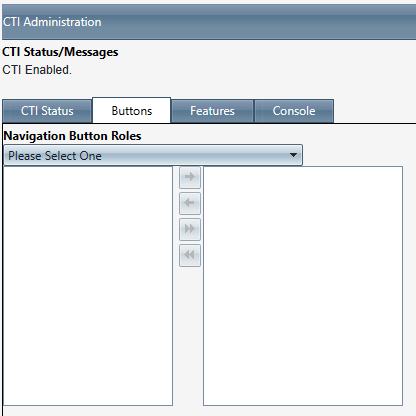
Task: Select the Buttons tab
Action: 132,111
